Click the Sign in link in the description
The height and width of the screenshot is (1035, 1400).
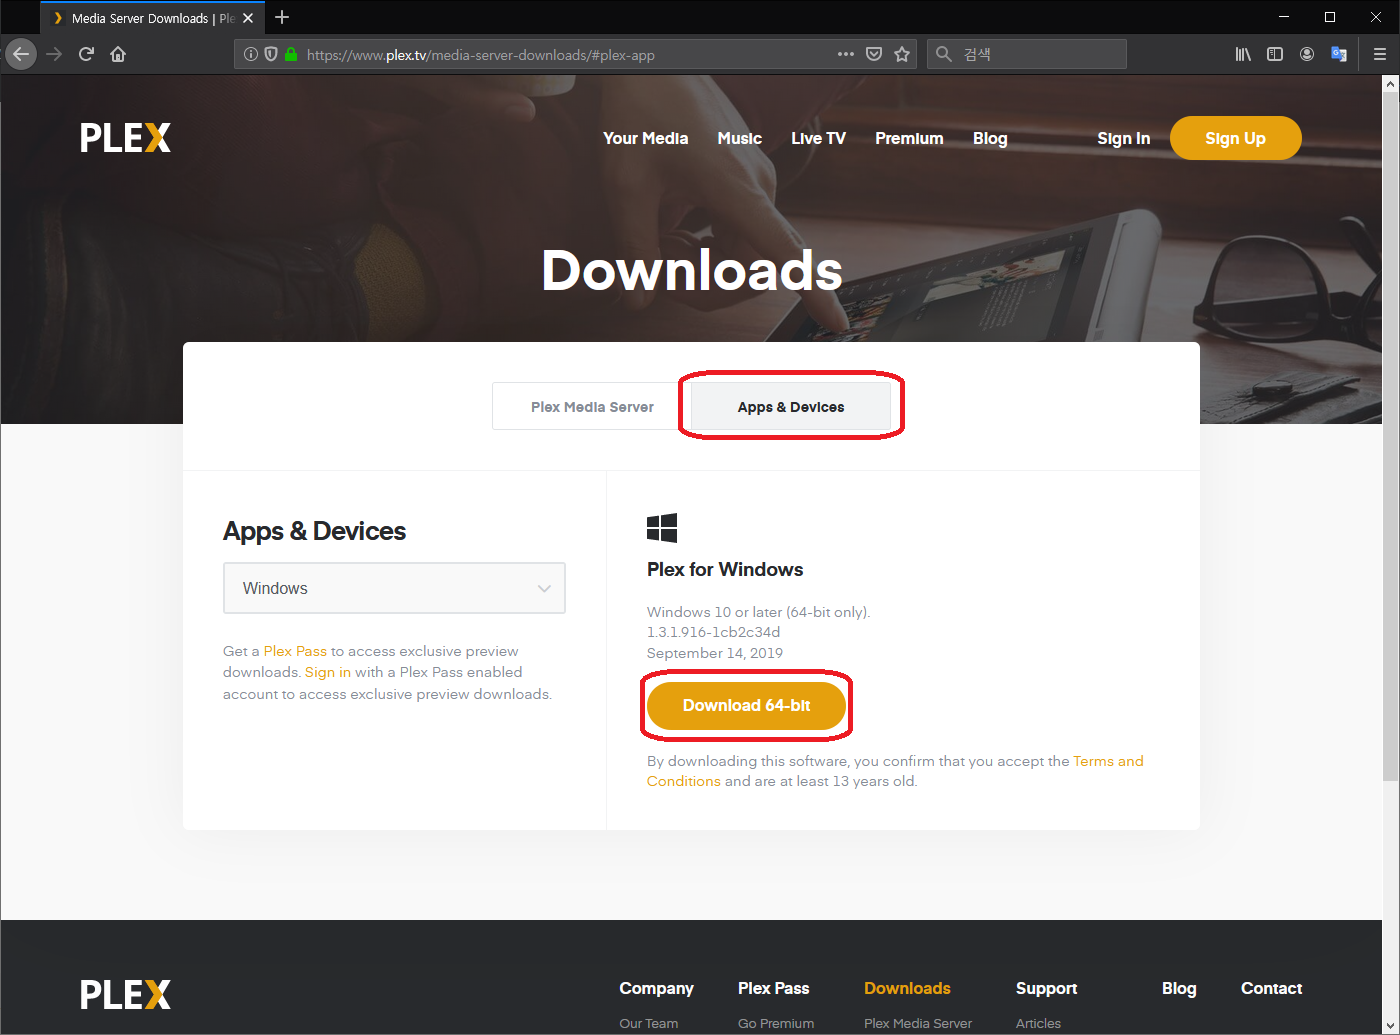click(328, 672)
